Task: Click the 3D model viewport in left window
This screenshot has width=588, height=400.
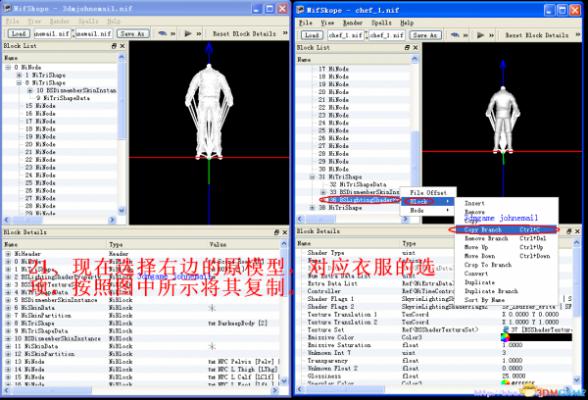Action: [x=209, y=133]
